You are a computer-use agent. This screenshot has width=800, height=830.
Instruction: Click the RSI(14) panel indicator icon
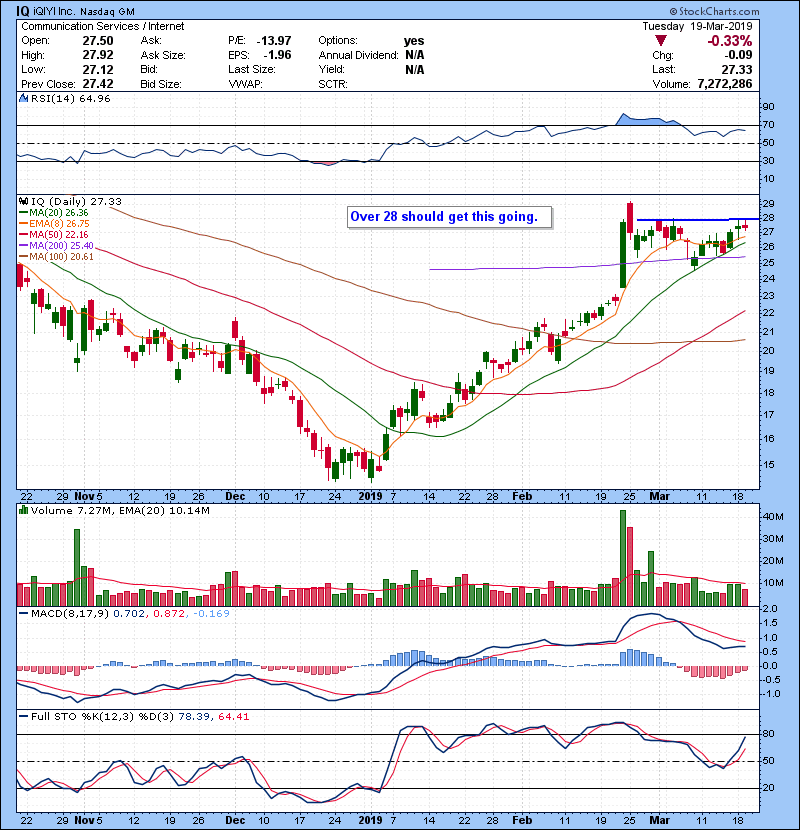pos(23,98)
